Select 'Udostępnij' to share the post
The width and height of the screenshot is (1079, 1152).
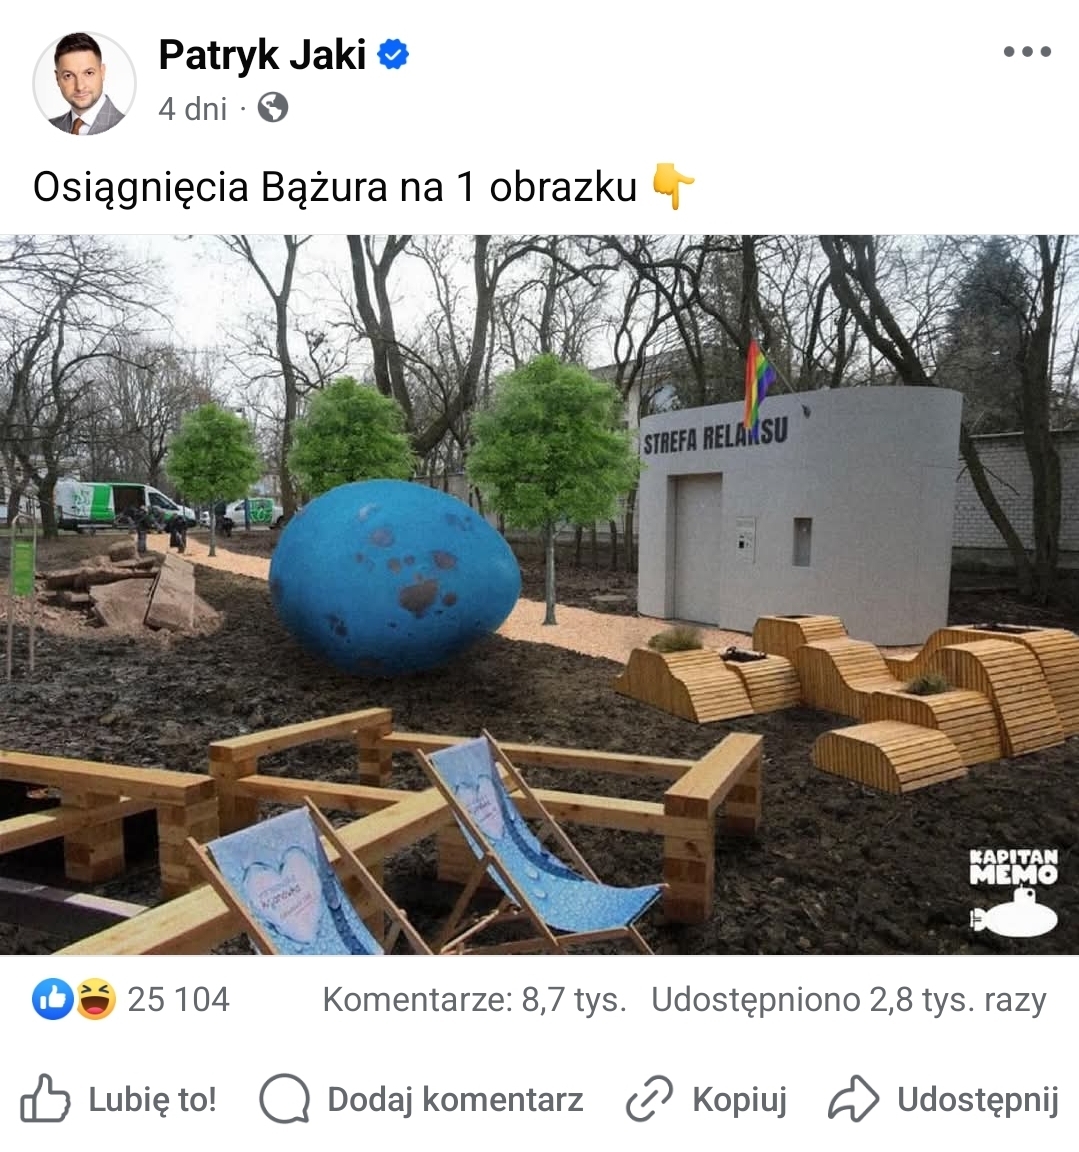click(978, 1101)
